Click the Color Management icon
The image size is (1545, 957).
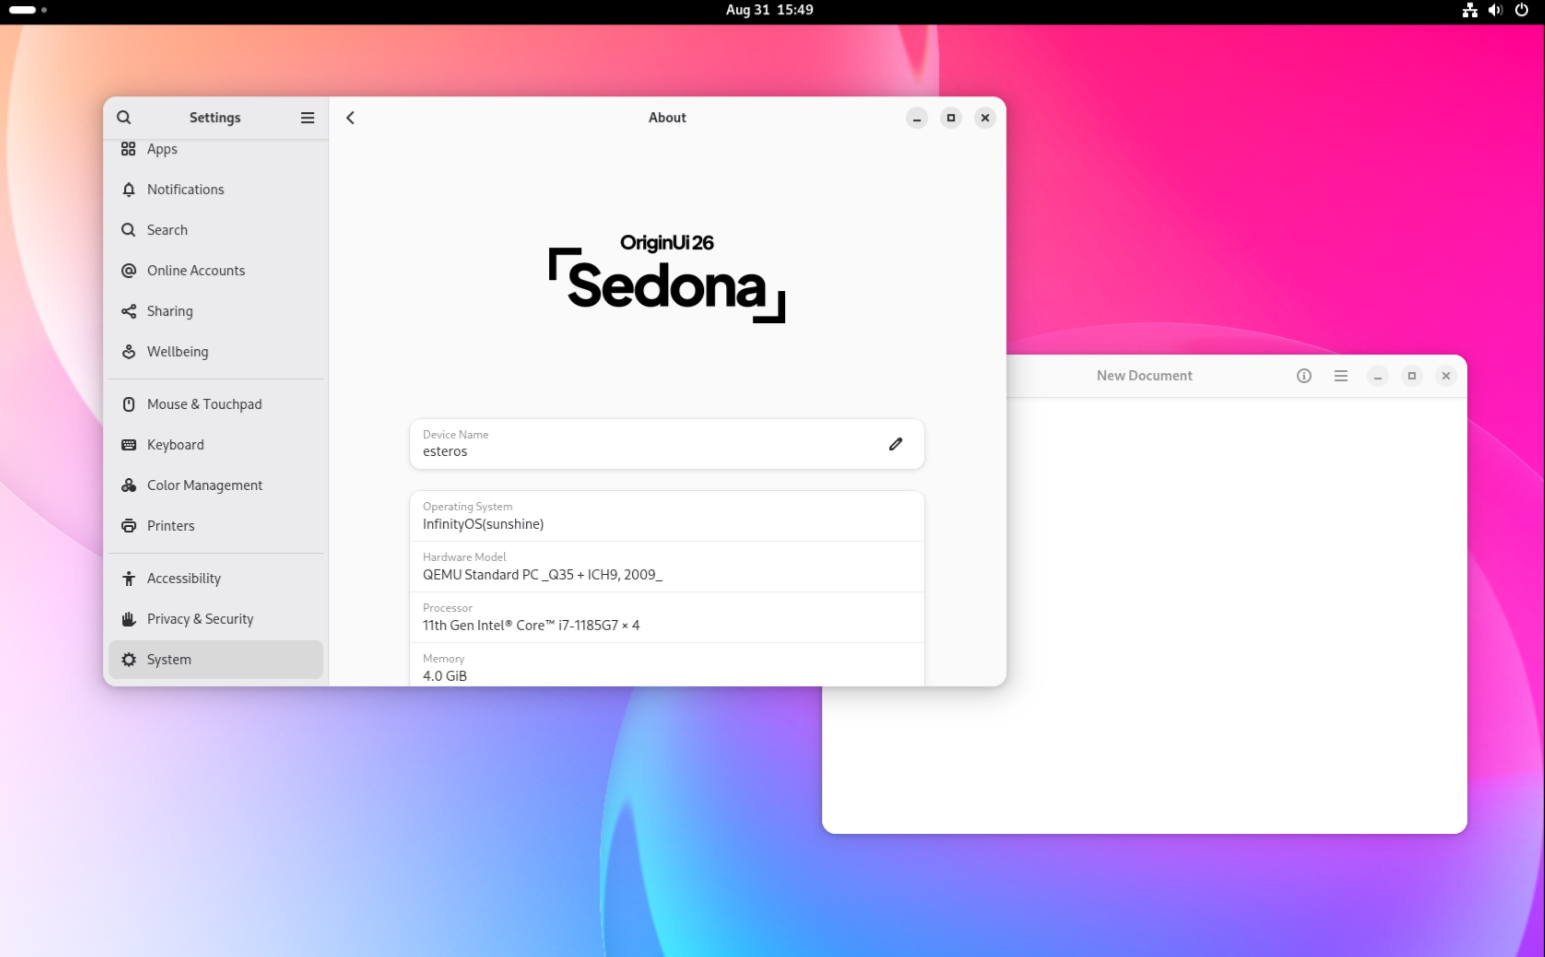click(x=128, y=485)
